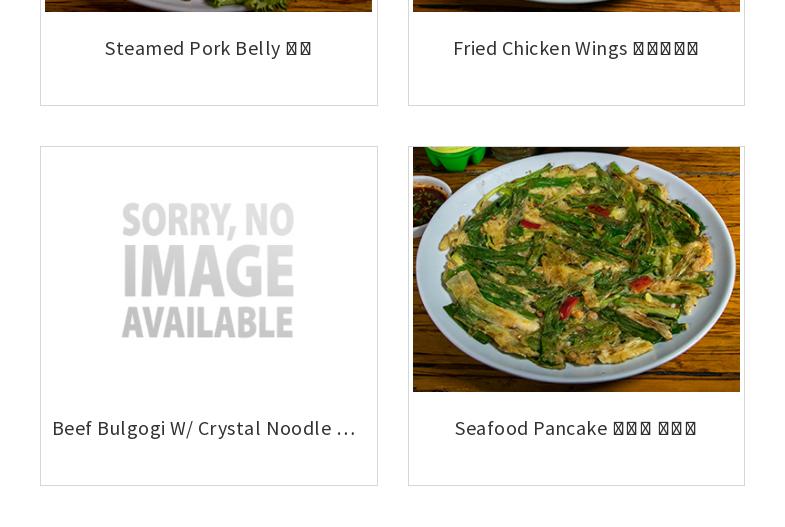Open the Fried Chicken Wings item title

click(576, 49)
